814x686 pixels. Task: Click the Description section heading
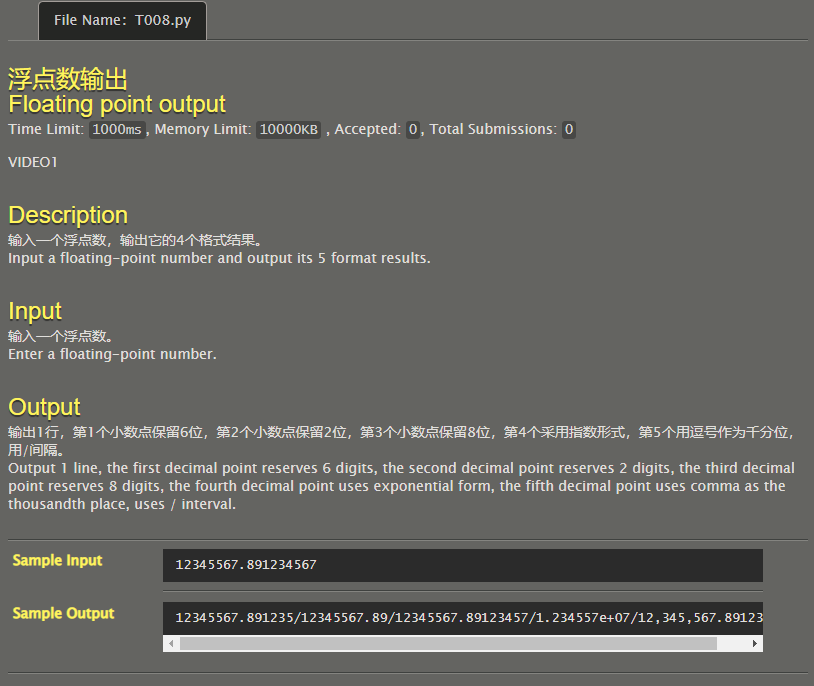point(67,215)
